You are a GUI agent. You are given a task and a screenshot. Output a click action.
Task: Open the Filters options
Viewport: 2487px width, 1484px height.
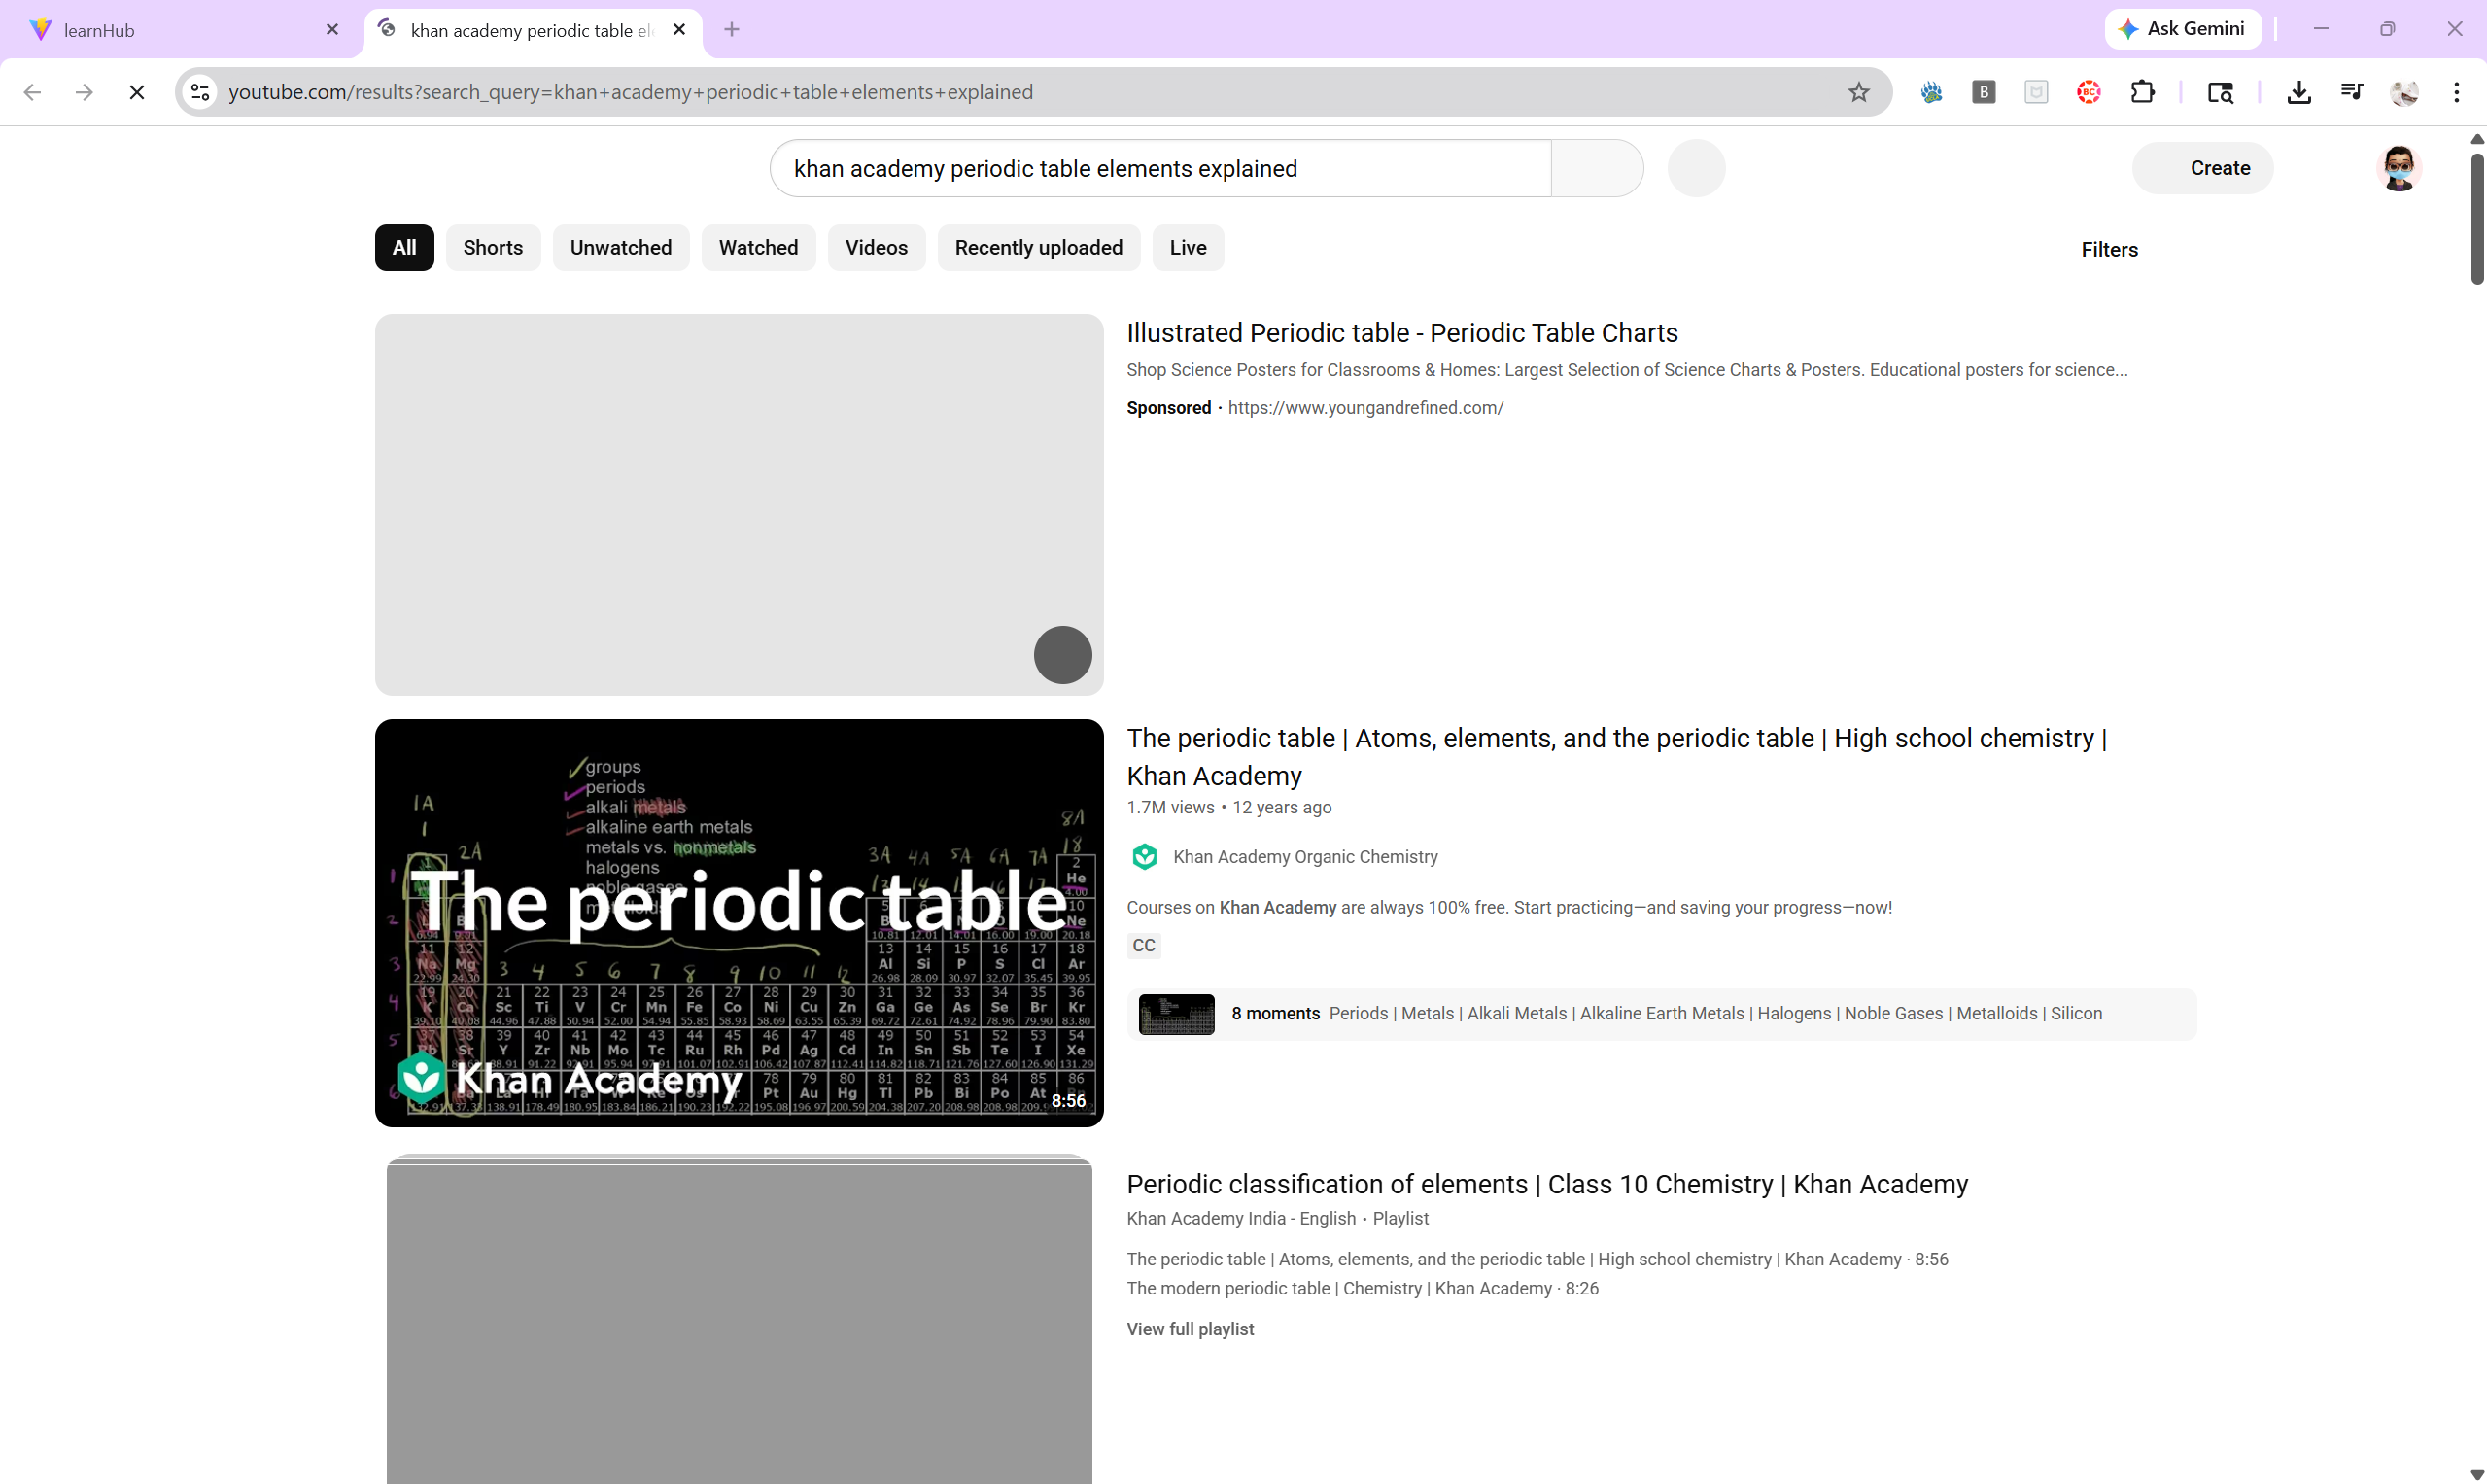[x=2109, y=250]
